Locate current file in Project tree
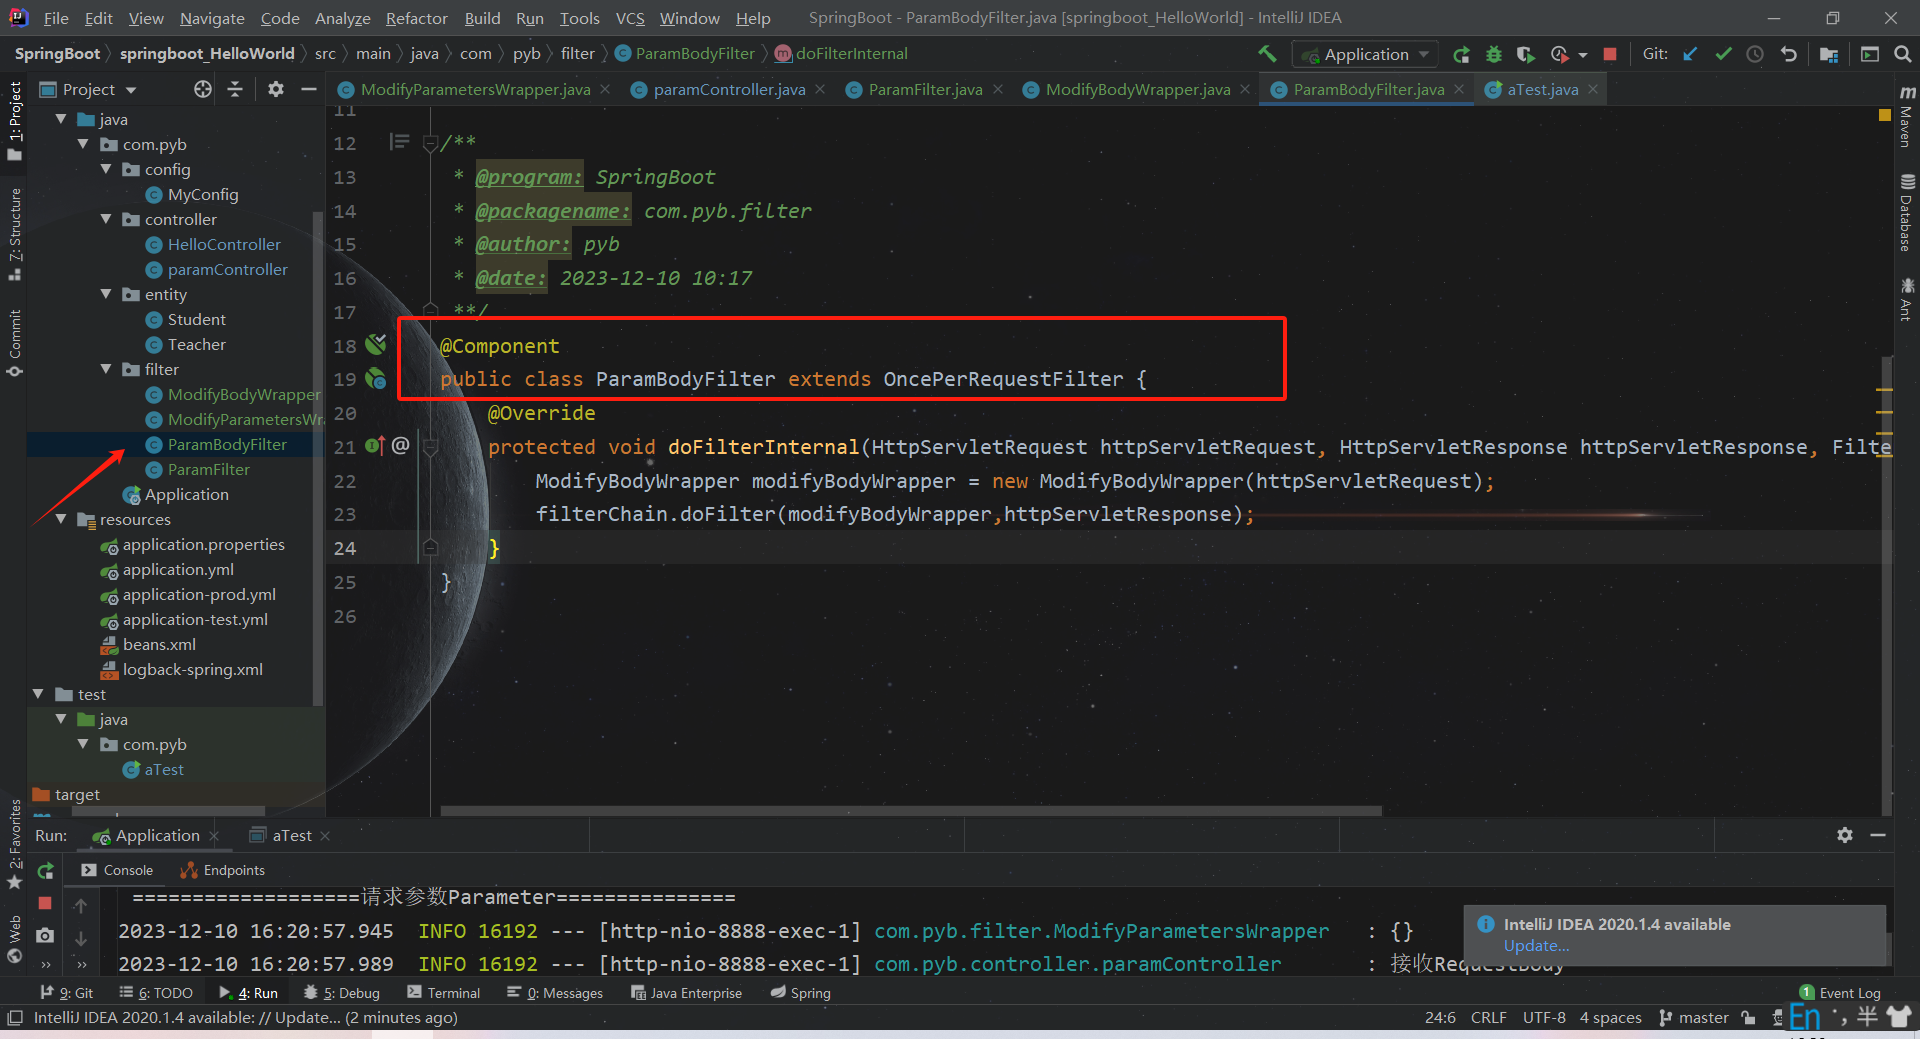1920x1039 pixels. [203, 89]
